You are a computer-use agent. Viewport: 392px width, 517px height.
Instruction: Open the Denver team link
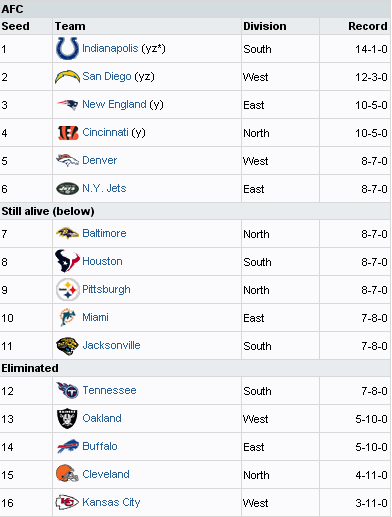pos(99,160)
